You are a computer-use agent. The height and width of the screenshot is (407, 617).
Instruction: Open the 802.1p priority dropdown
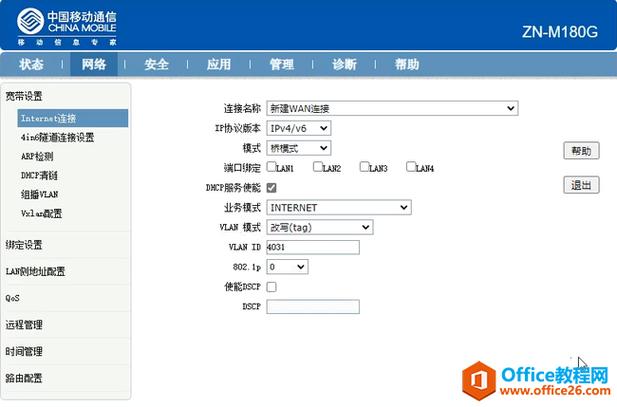click(x=287, y=267)
